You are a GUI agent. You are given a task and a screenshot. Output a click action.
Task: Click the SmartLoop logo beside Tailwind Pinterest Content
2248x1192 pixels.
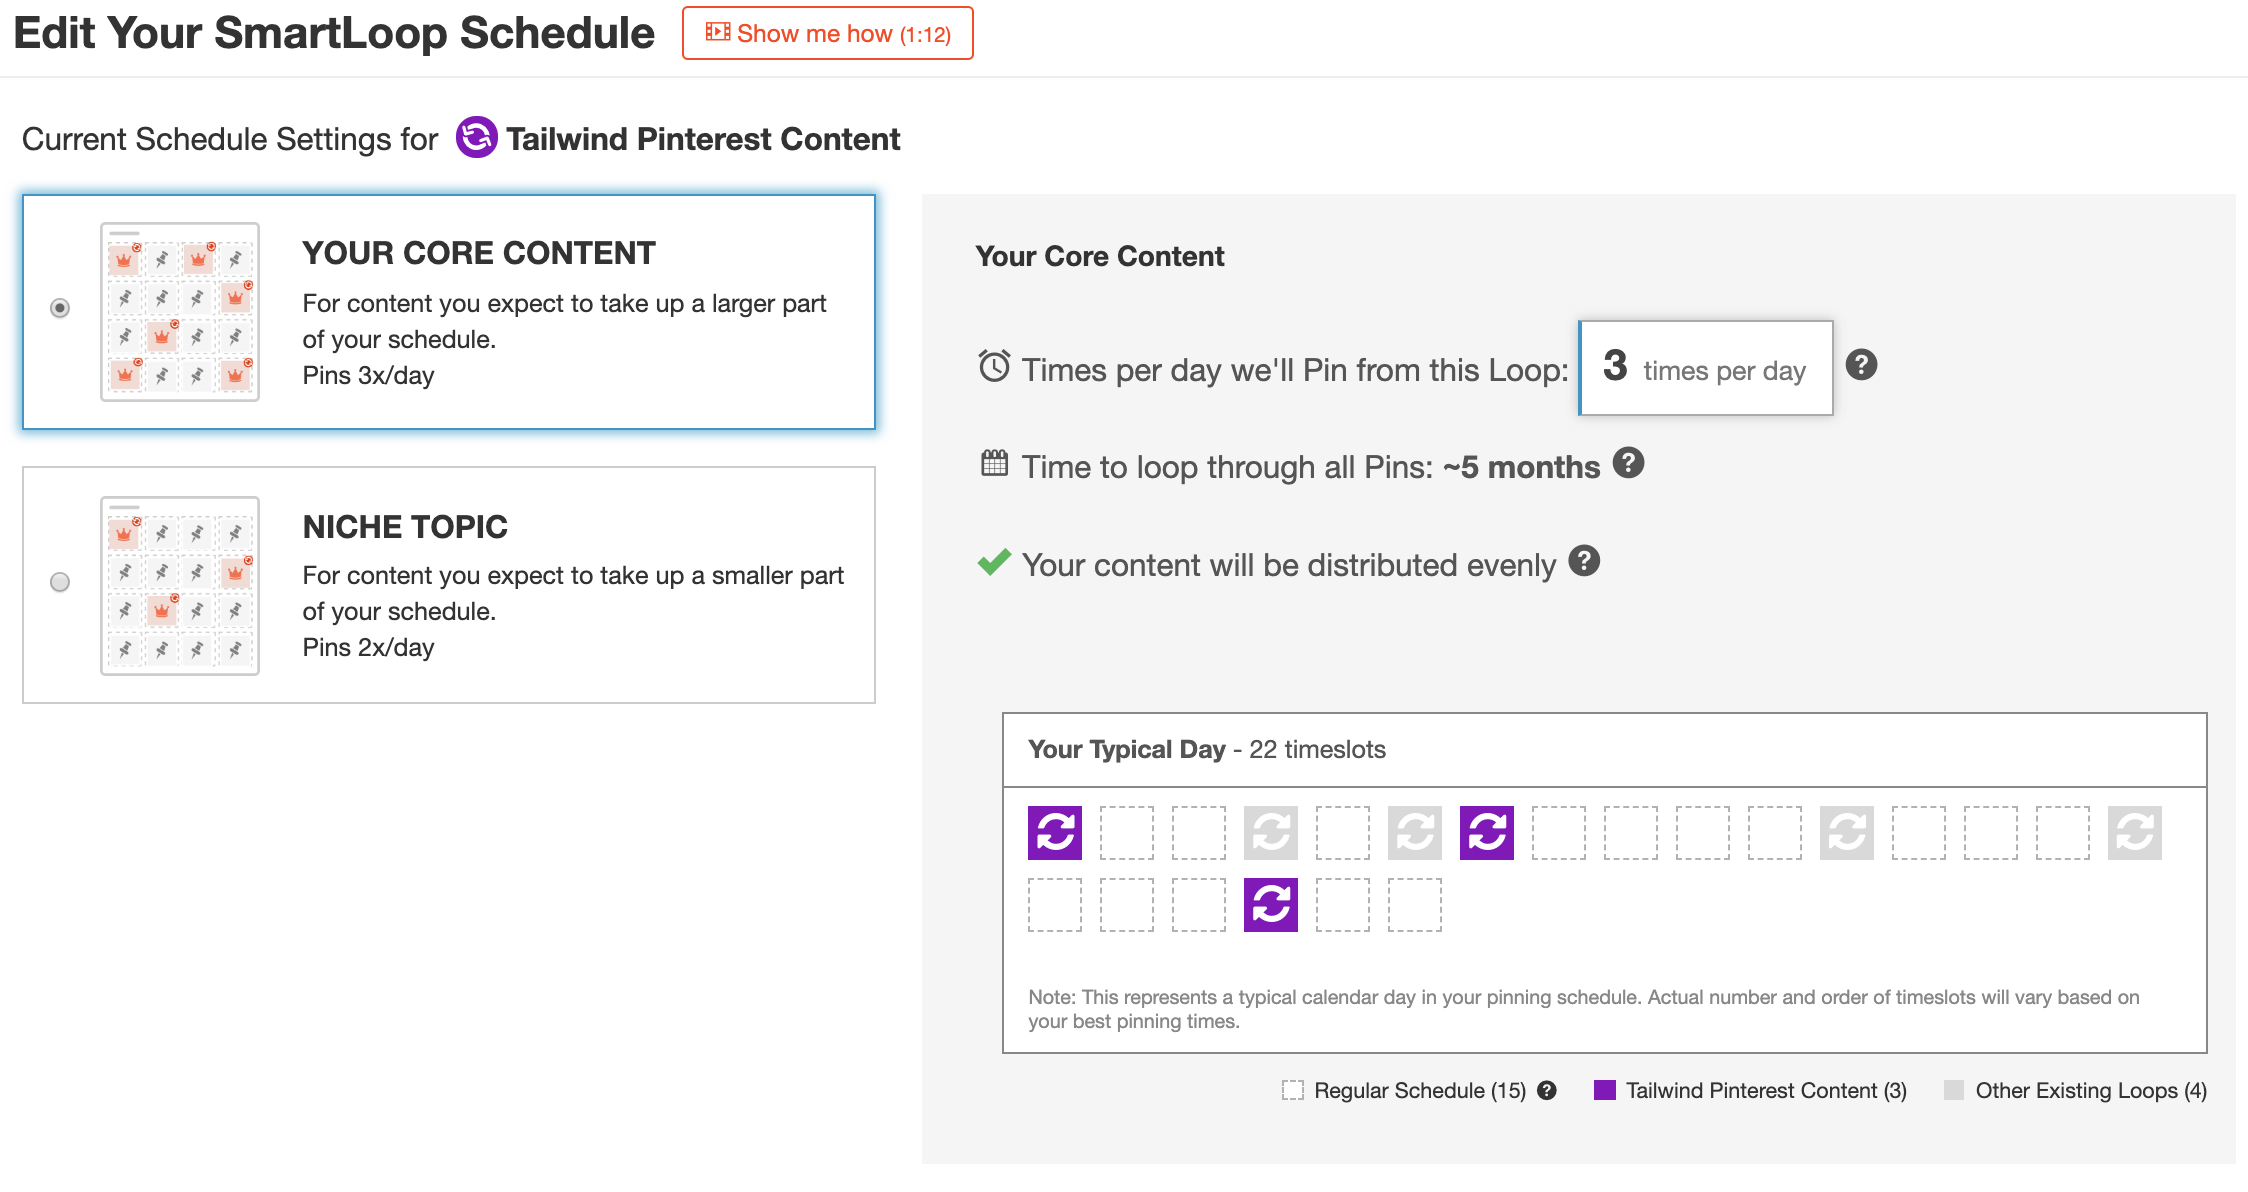point(477,138)
